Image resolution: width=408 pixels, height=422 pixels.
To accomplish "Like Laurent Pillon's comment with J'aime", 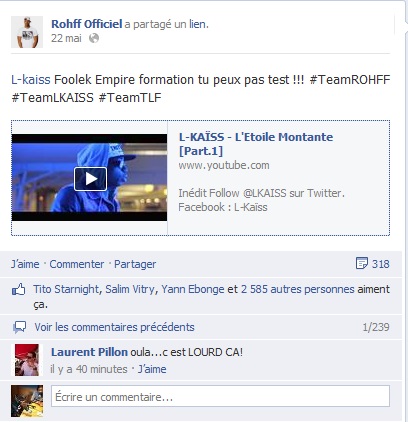I will click(x=152, y=369).
